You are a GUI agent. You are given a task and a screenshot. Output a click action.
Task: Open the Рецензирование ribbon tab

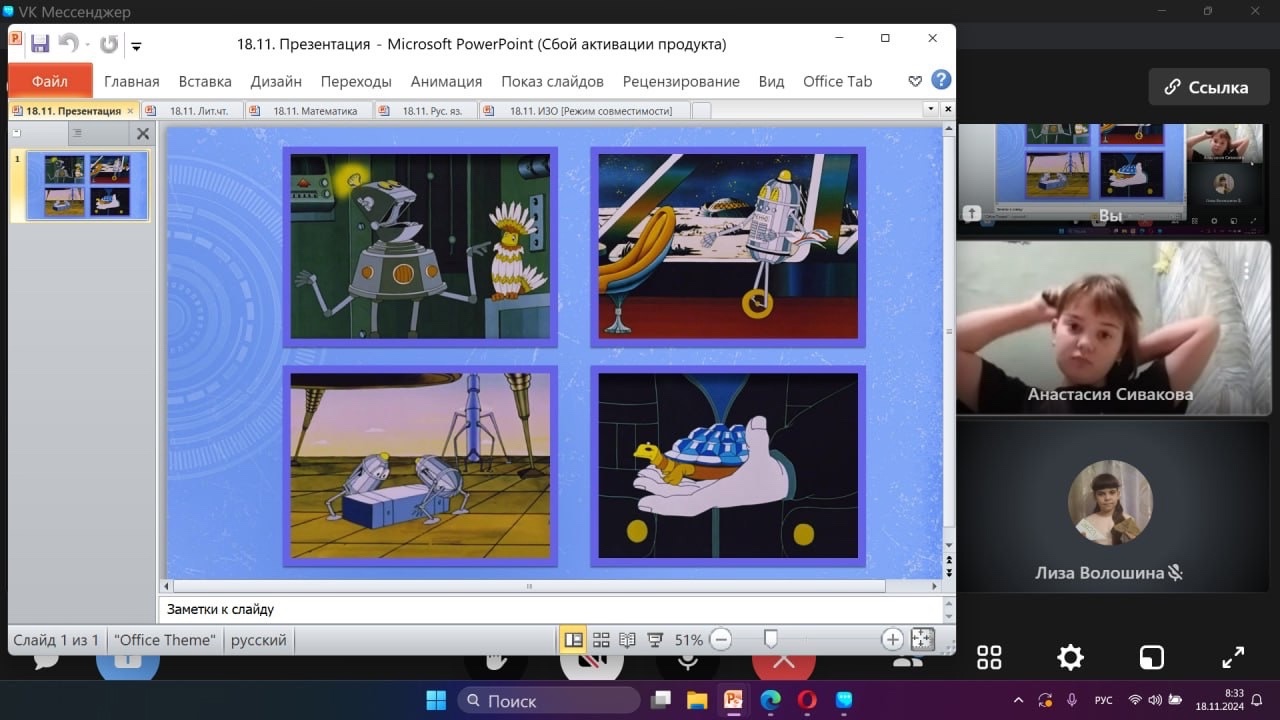tap(681, 82)
